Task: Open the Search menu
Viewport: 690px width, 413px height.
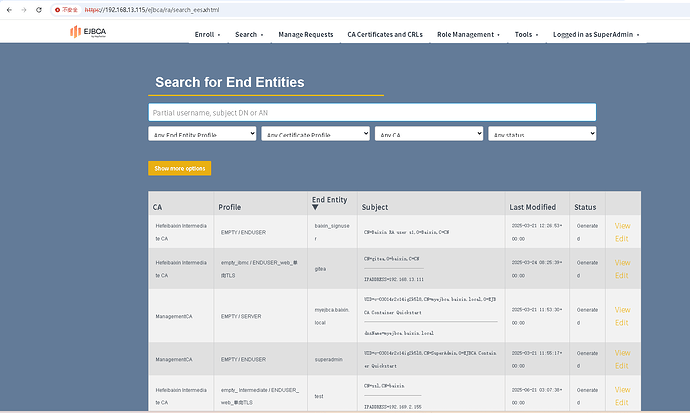Action: (x=249, y=35)
